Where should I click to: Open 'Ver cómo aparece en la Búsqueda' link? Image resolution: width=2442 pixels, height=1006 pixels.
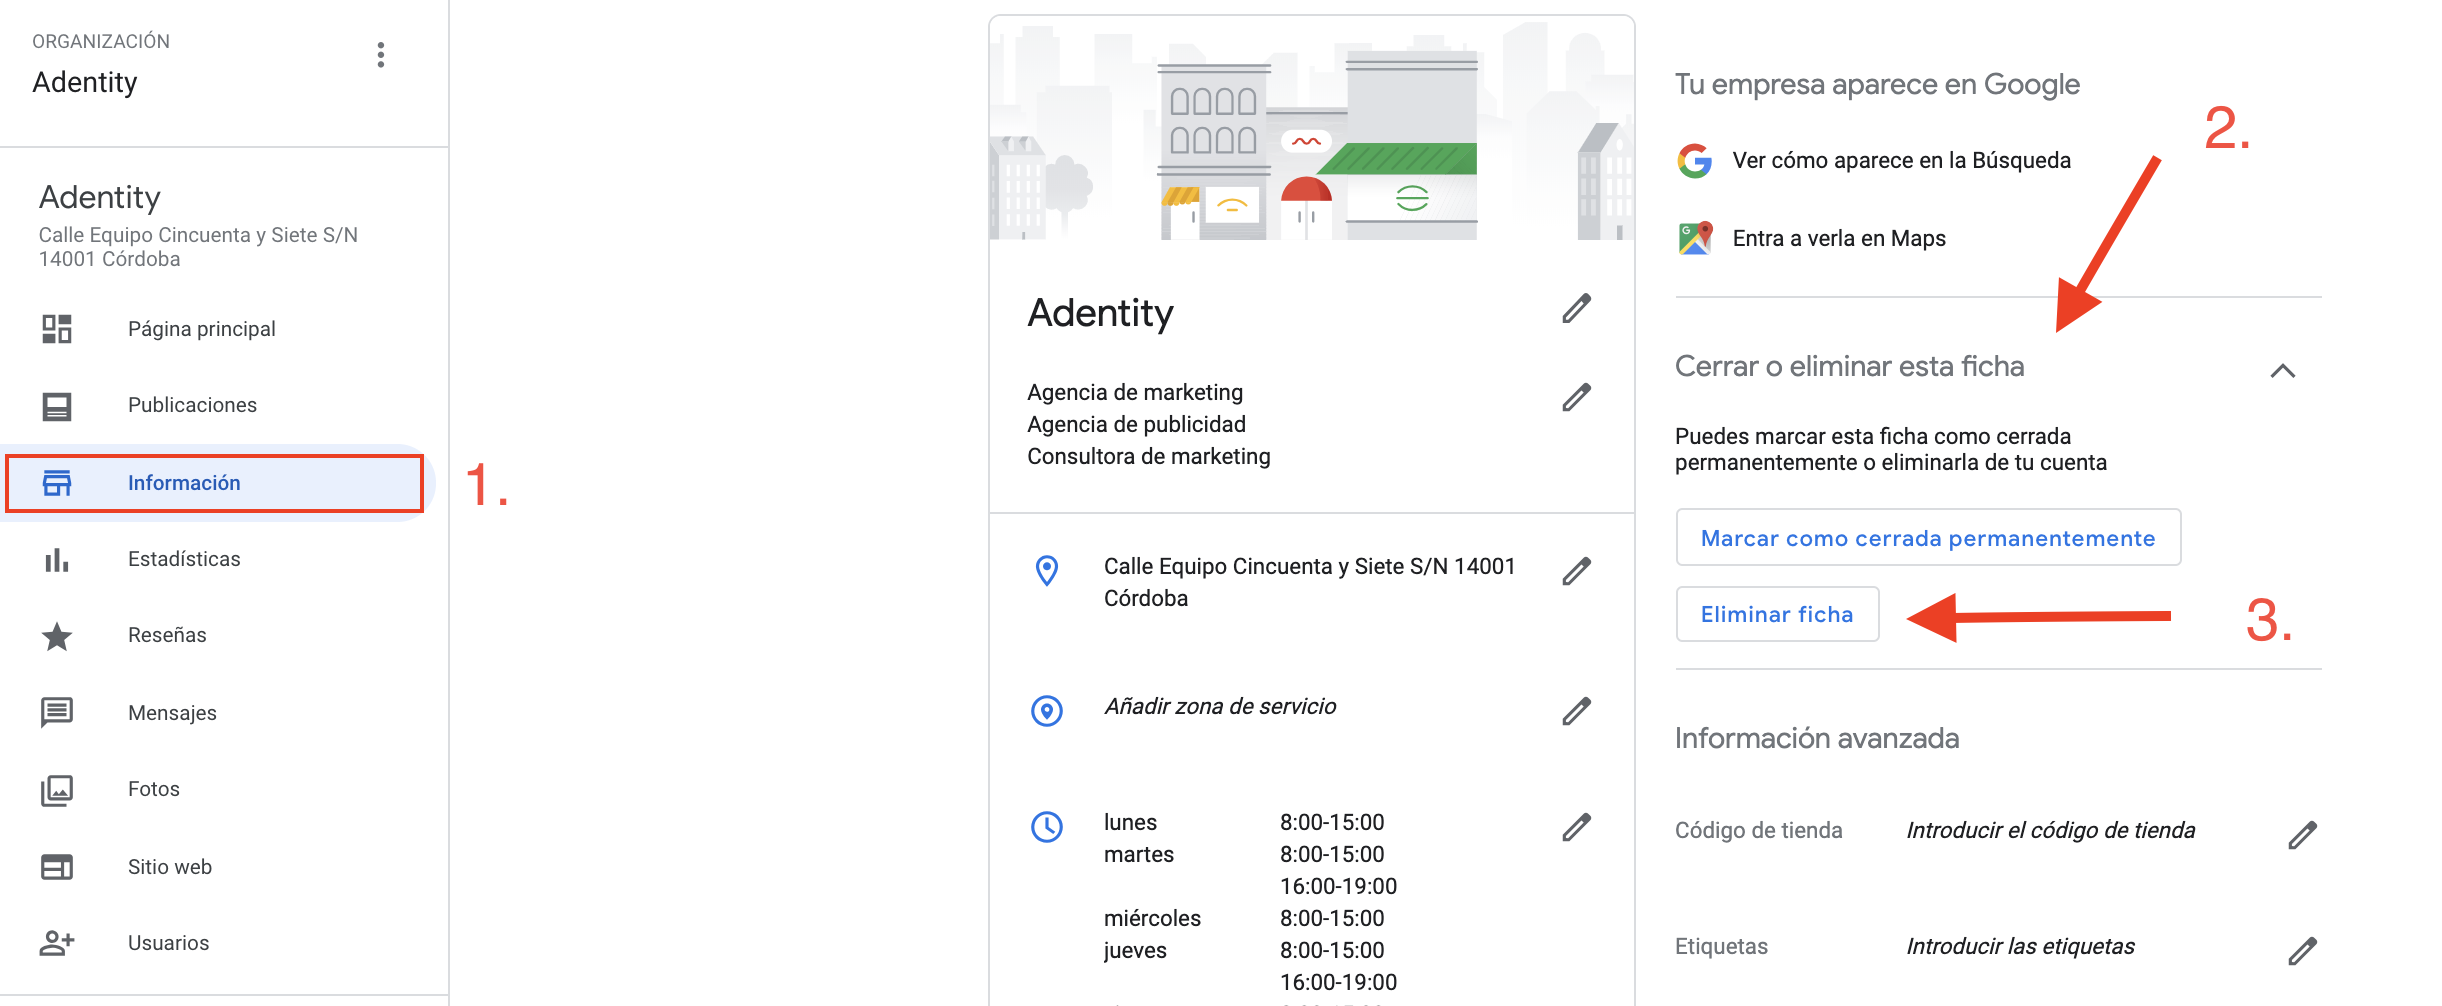pos(1901,161)
